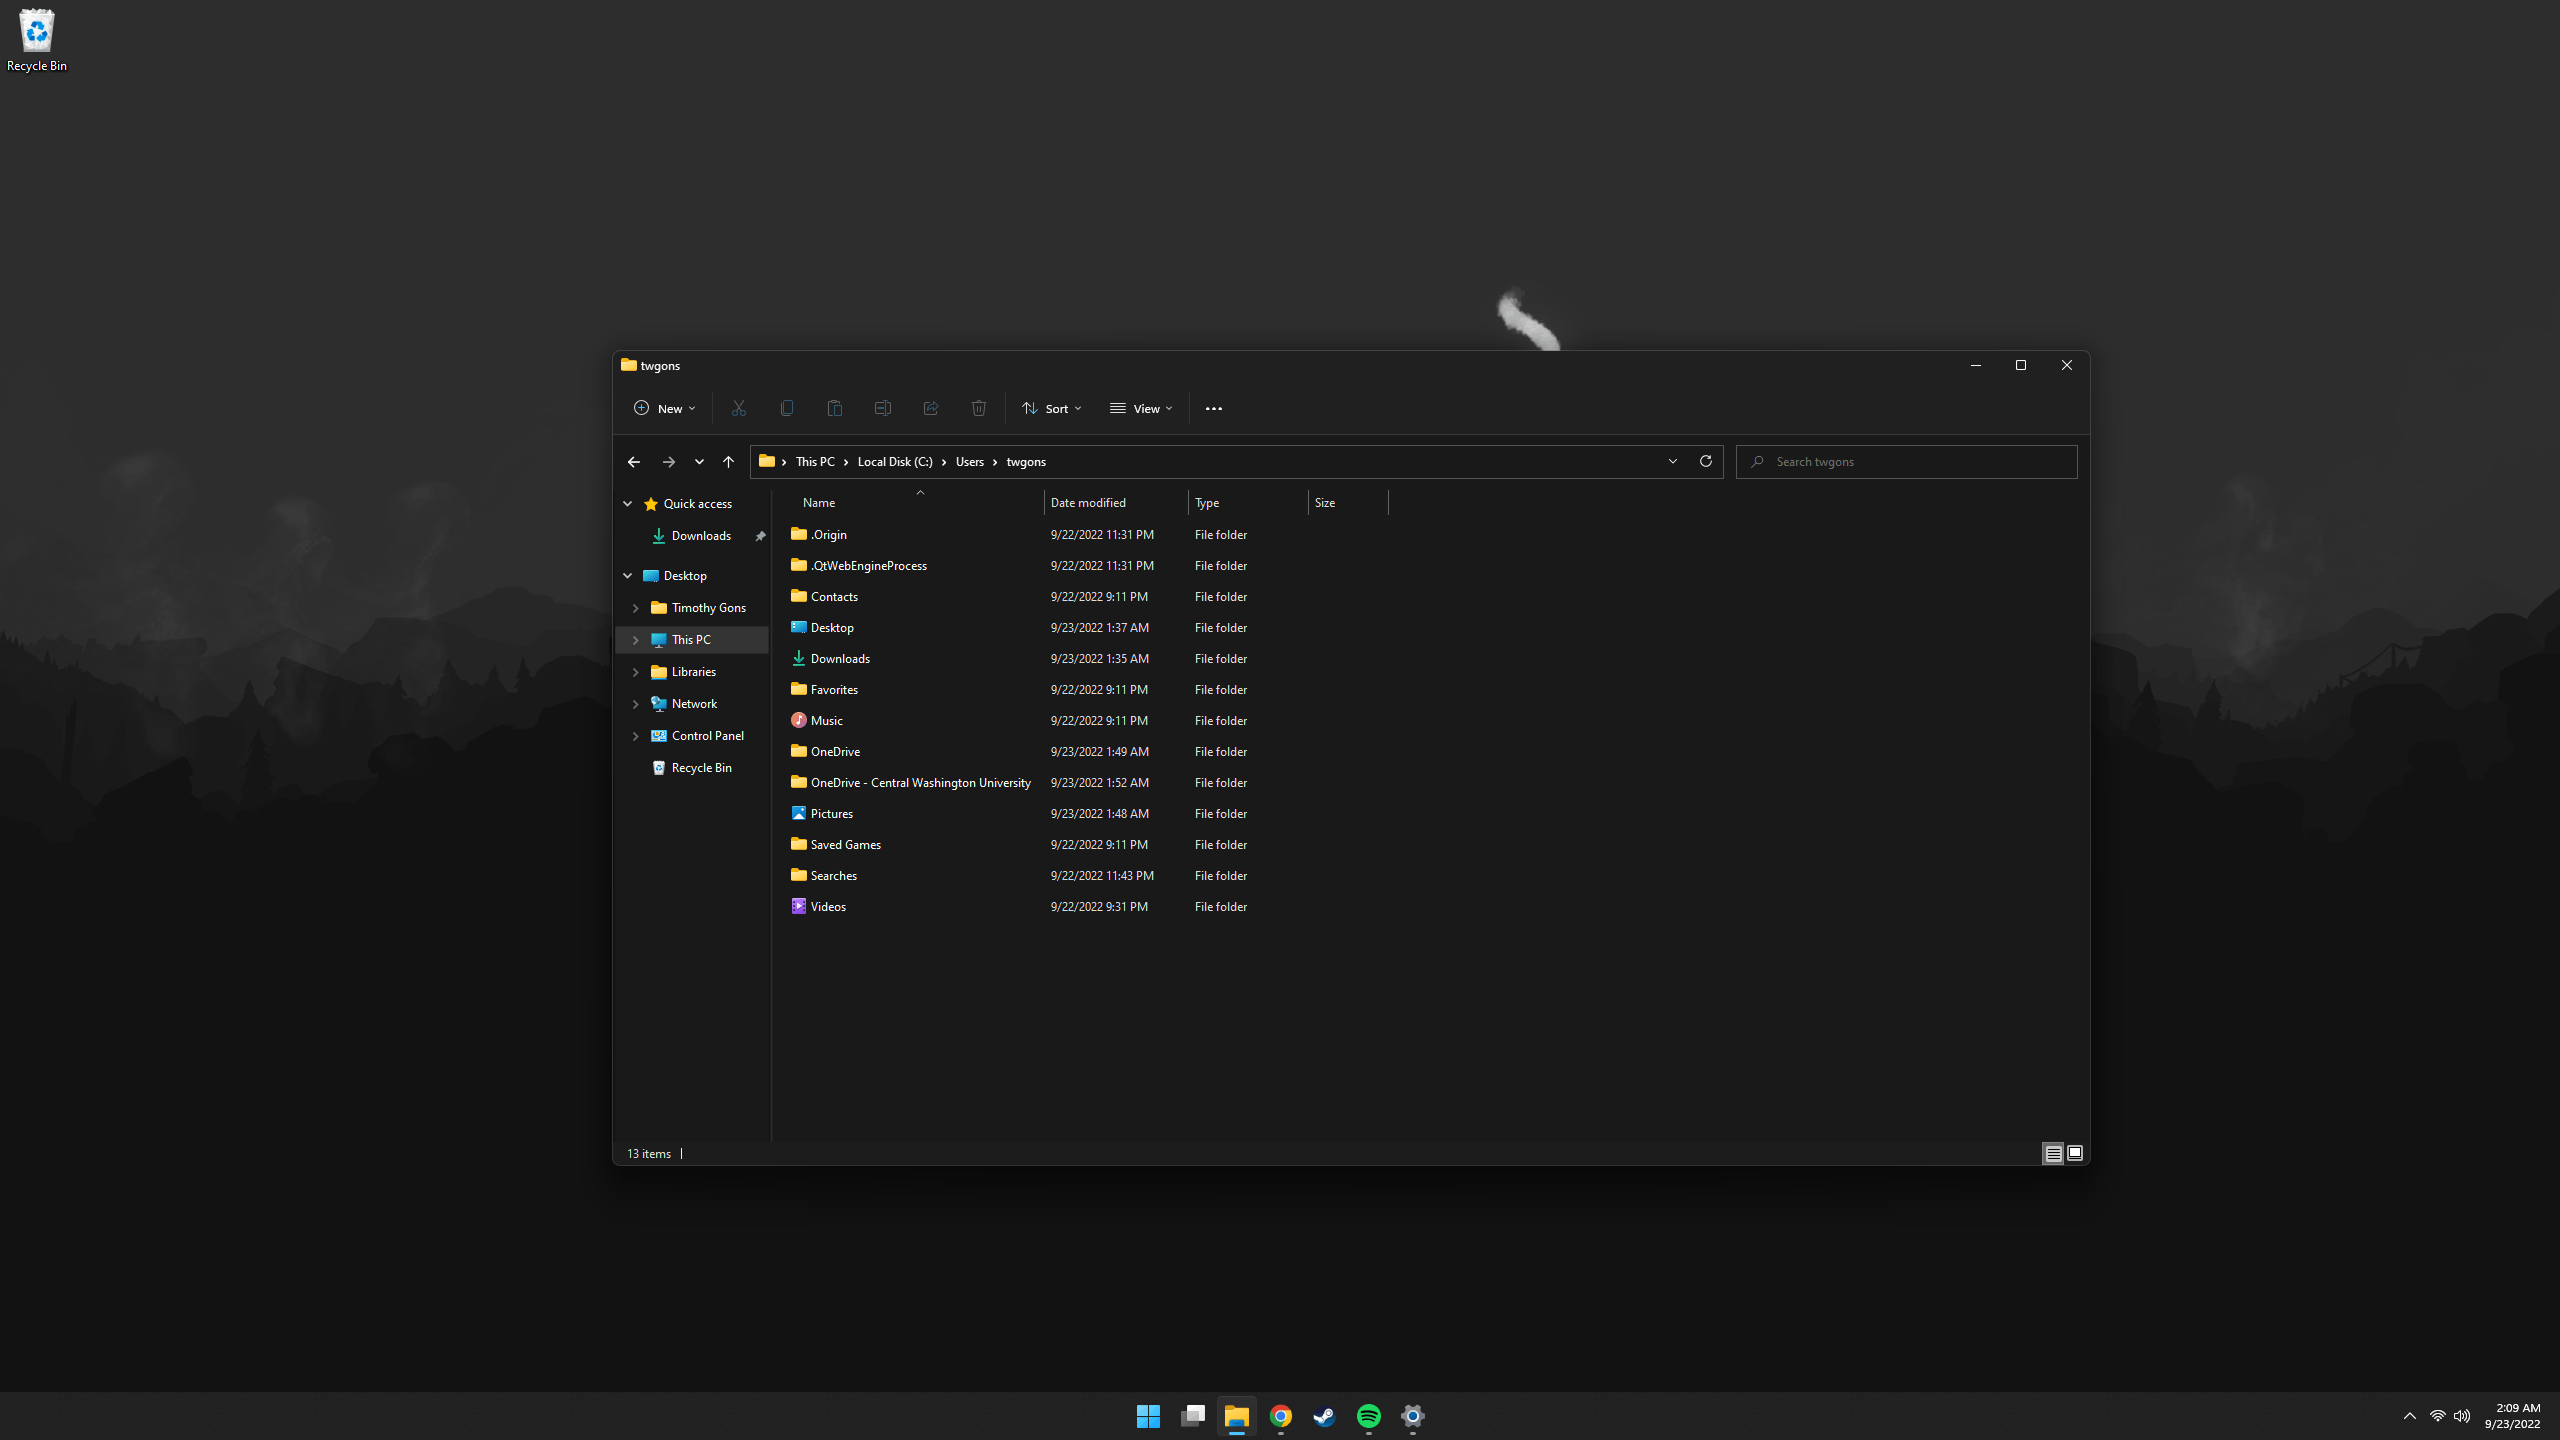Open Task View on taskbar
This screenshot has width=2560, height=1440.
(x=1193, y=1416)
